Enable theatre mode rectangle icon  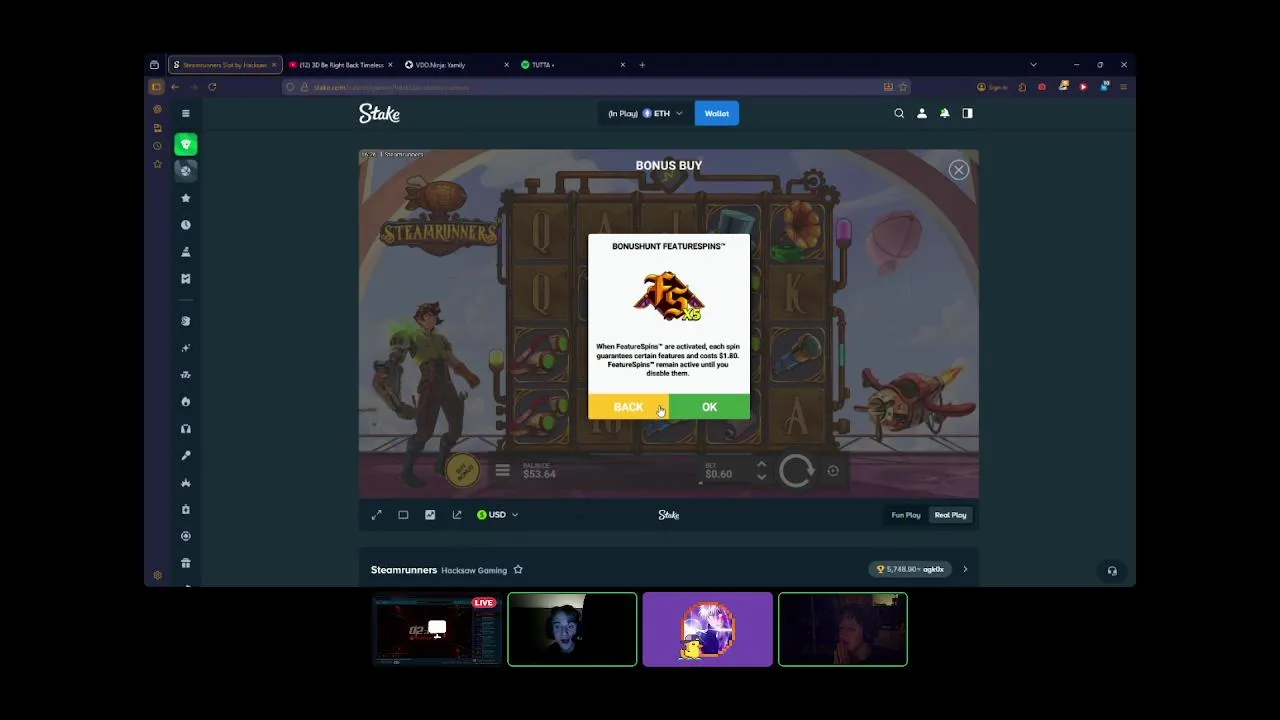[x=403, y=515]
